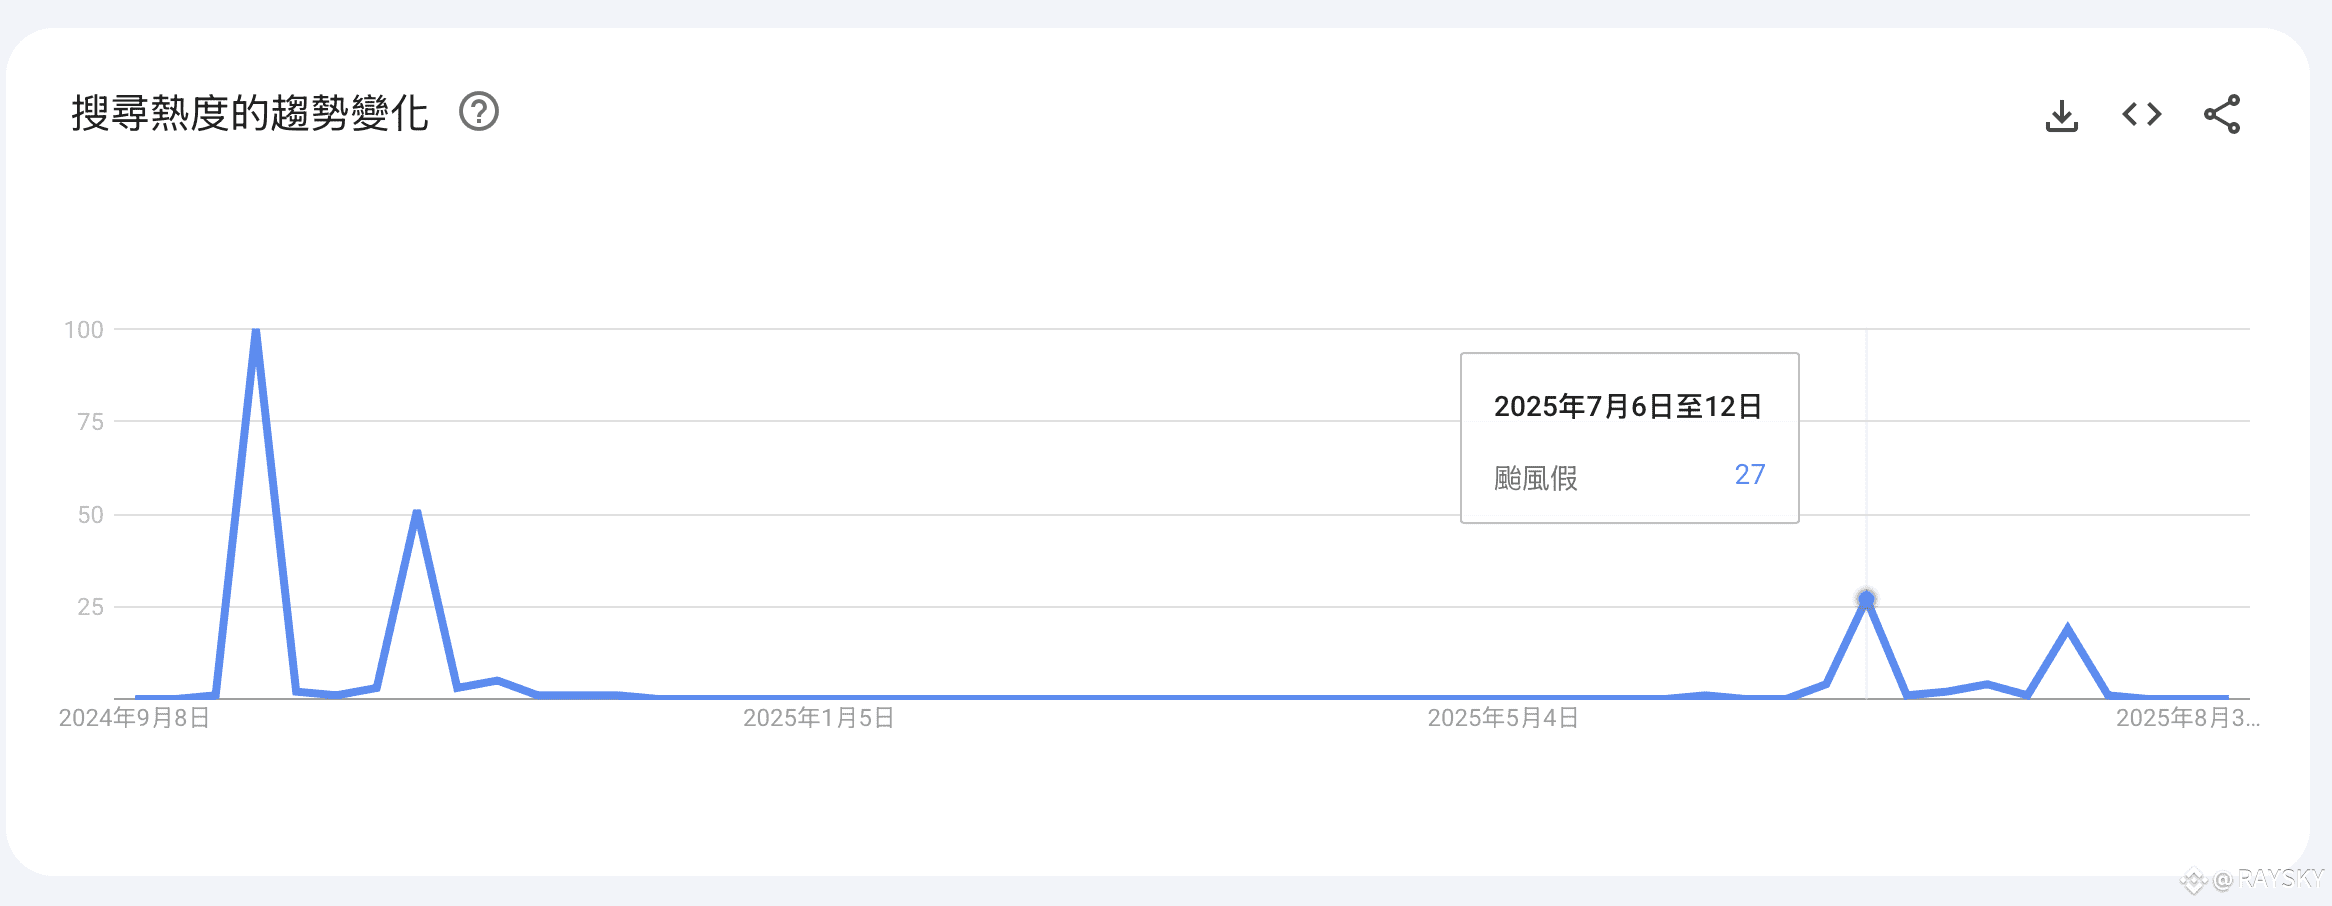Screen dimensions: 2332x906
Task: Click the truncated 2025年8月3... axis label
Action: tap(2187, 718)
